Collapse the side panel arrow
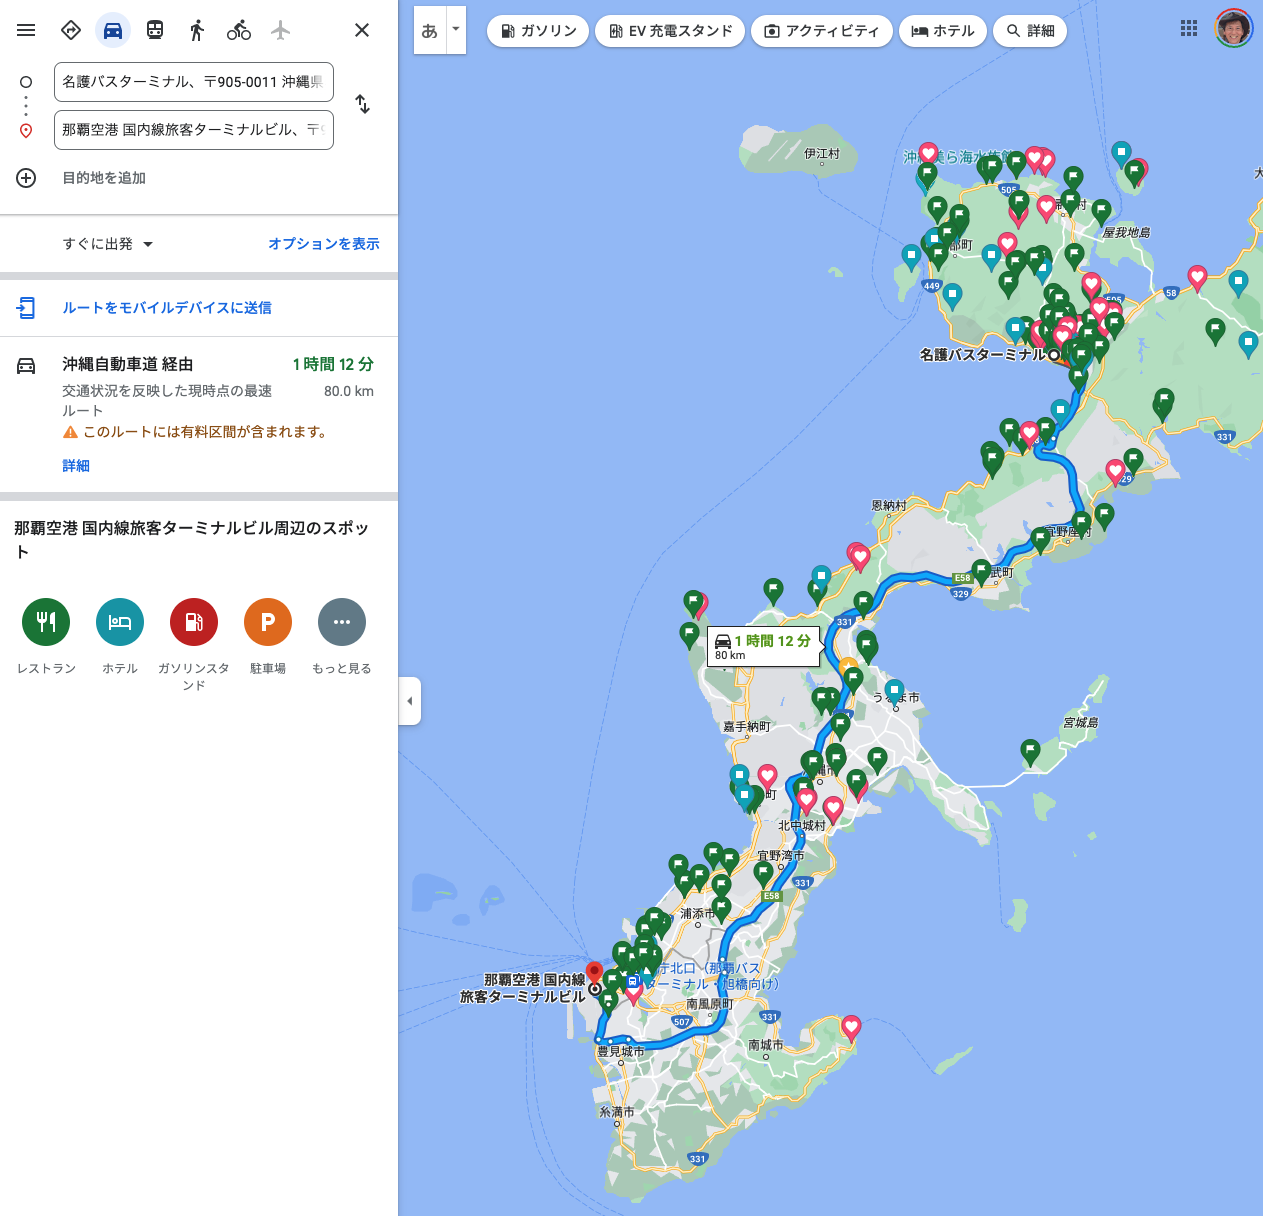Viewport: 1263px width, 1216px height. (409, 701)
